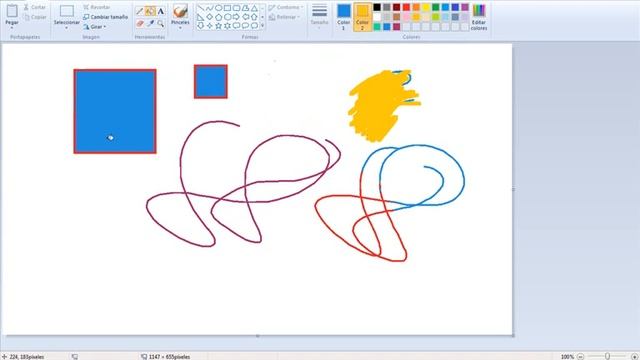Click the Pegar clipboard icon
Screen dimensions: 640x360
tap(12, 11)
